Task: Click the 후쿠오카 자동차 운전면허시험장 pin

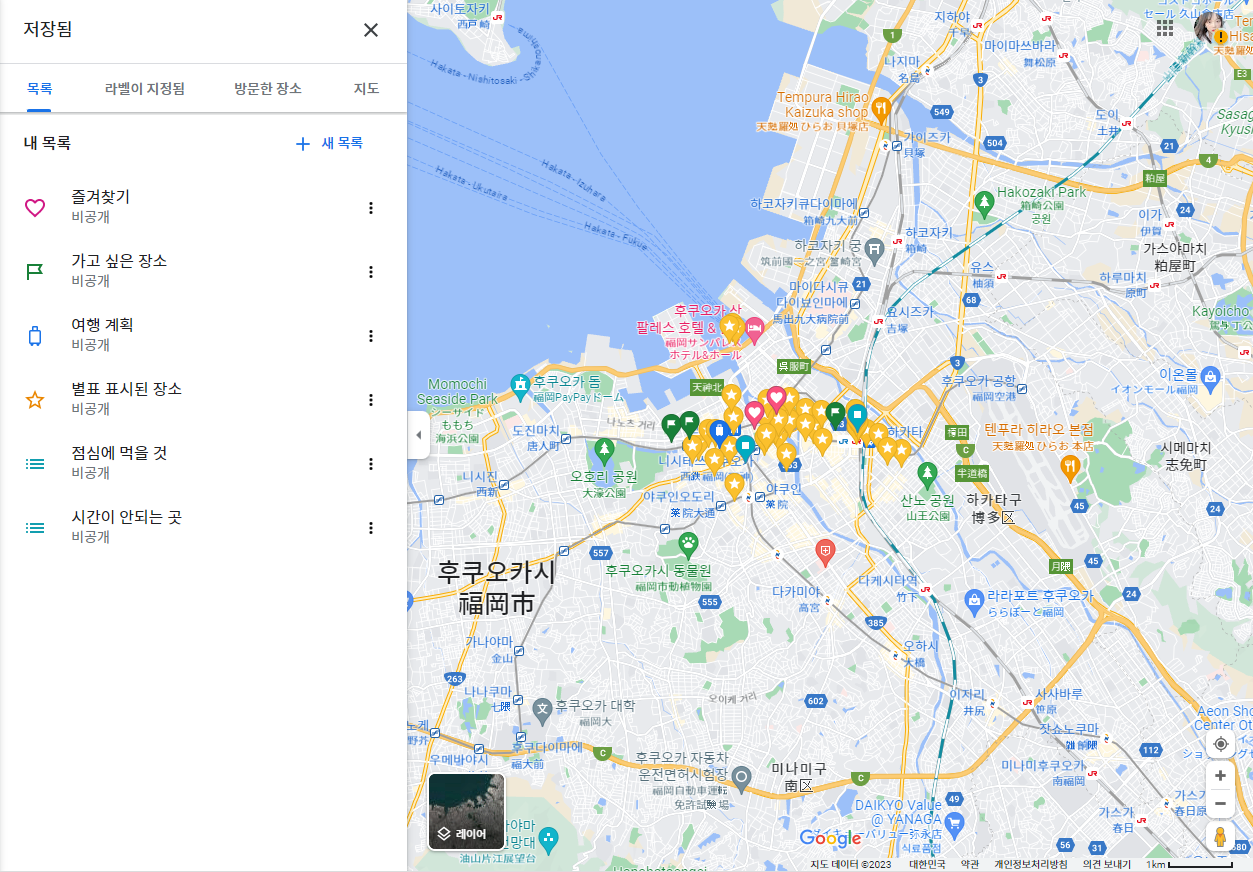Action: click(741, 778)
